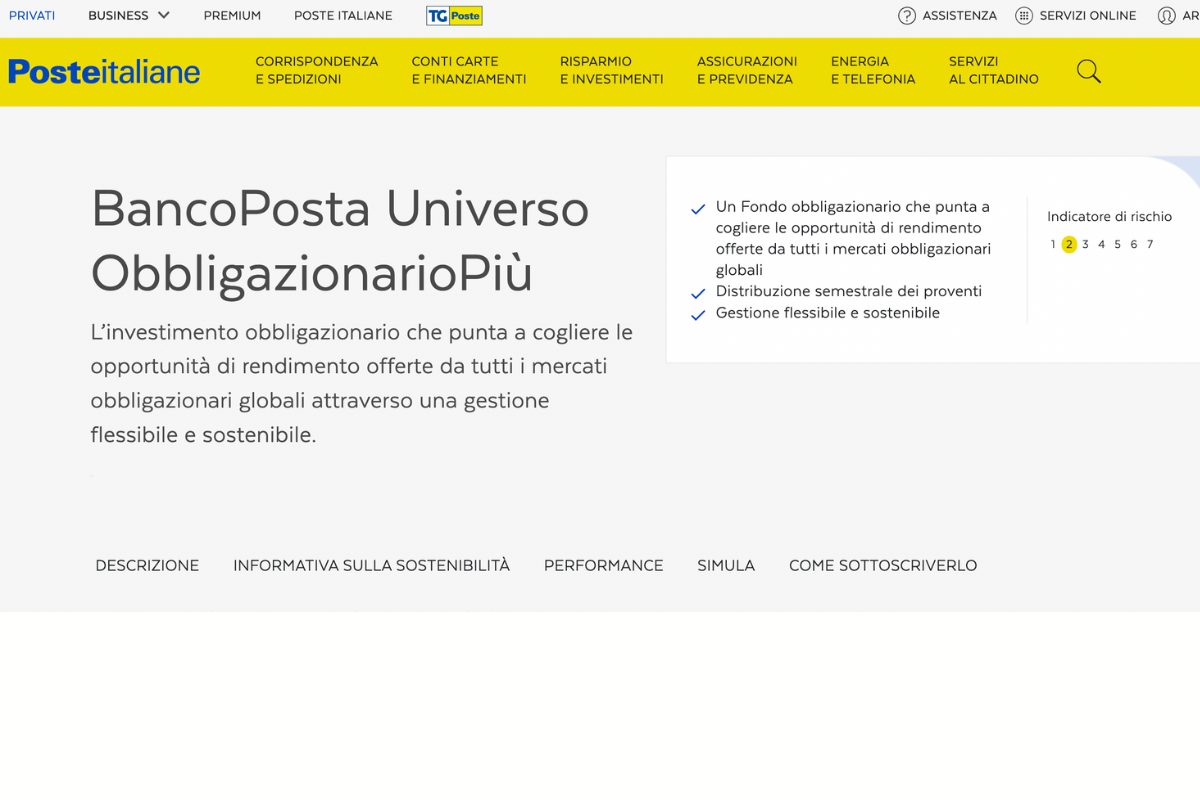This screenshot has width=1200, height=800.
Task: Open Conti Carte e Finanziamenti menu
Action: [469, 70]
